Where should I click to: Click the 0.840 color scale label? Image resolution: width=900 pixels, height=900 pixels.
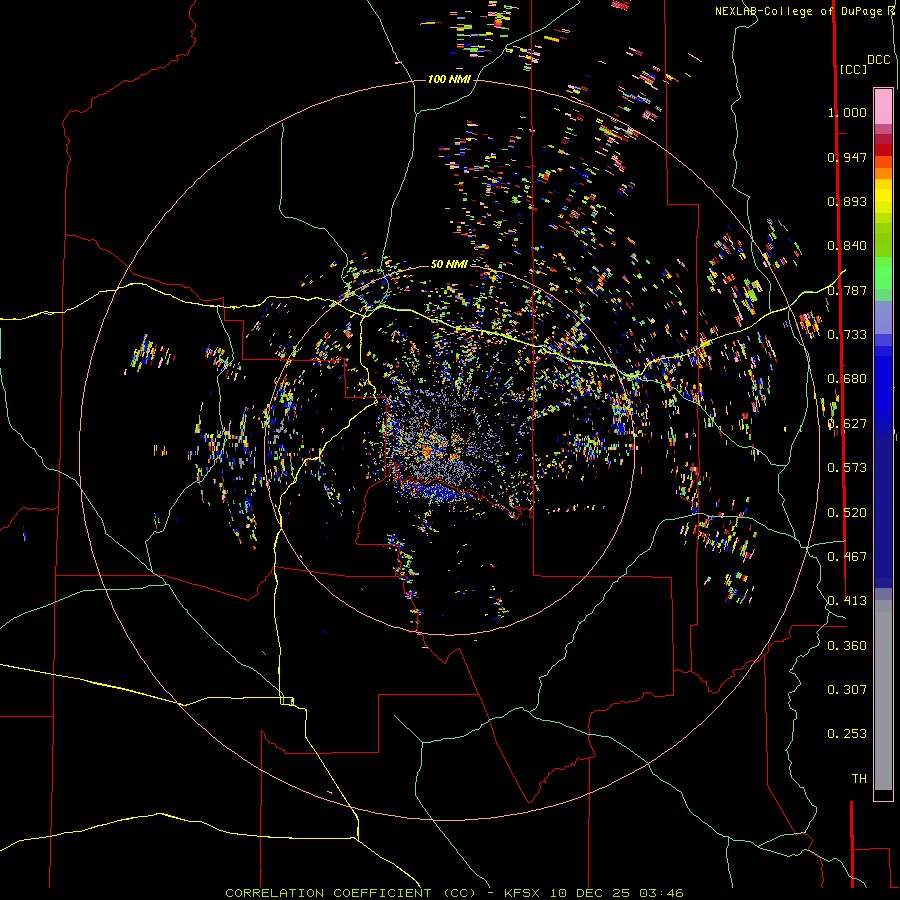tap(847, 246)
